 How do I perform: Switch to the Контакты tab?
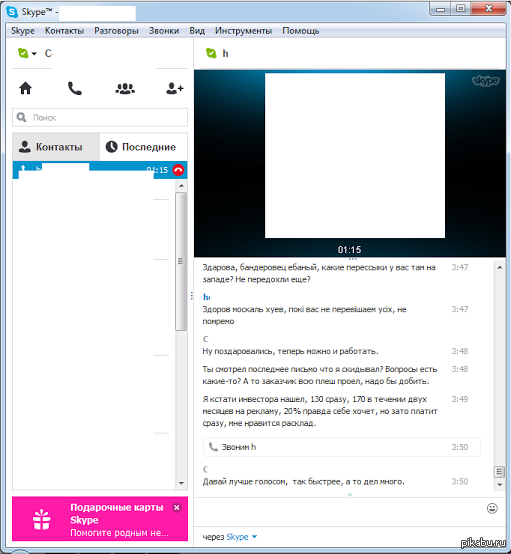[56, 147]
